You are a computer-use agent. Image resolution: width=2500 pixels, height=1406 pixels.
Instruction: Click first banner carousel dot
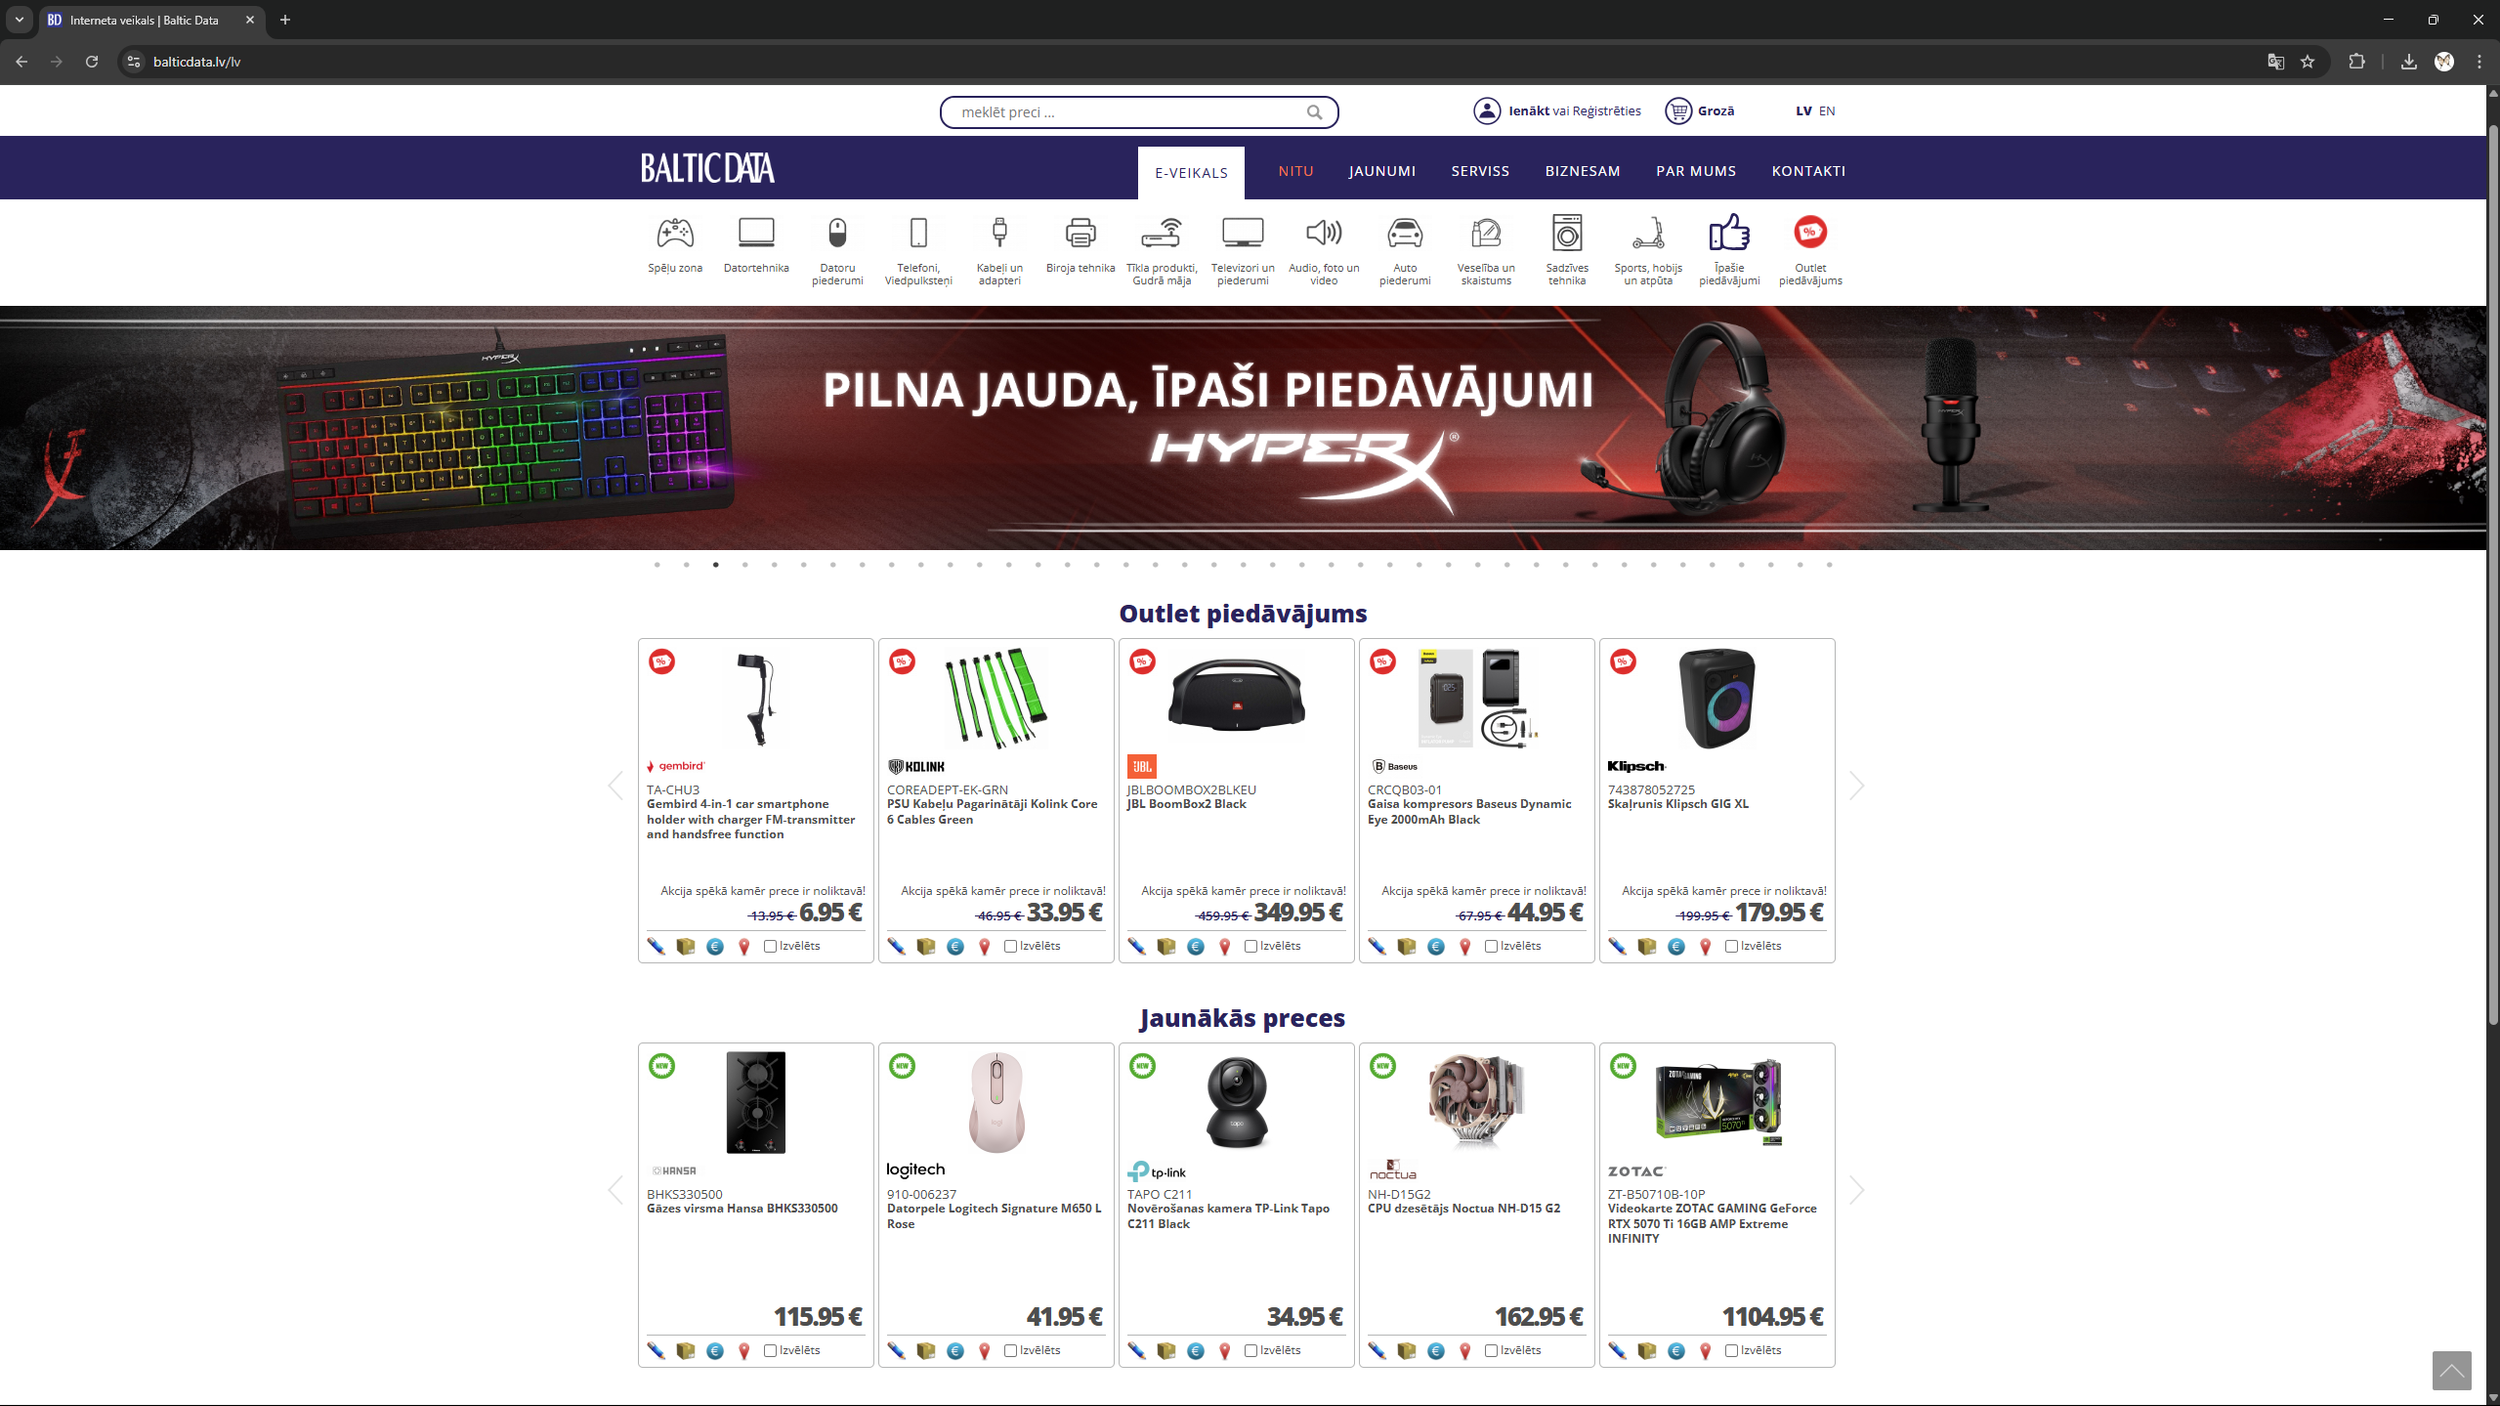[657, 565]
